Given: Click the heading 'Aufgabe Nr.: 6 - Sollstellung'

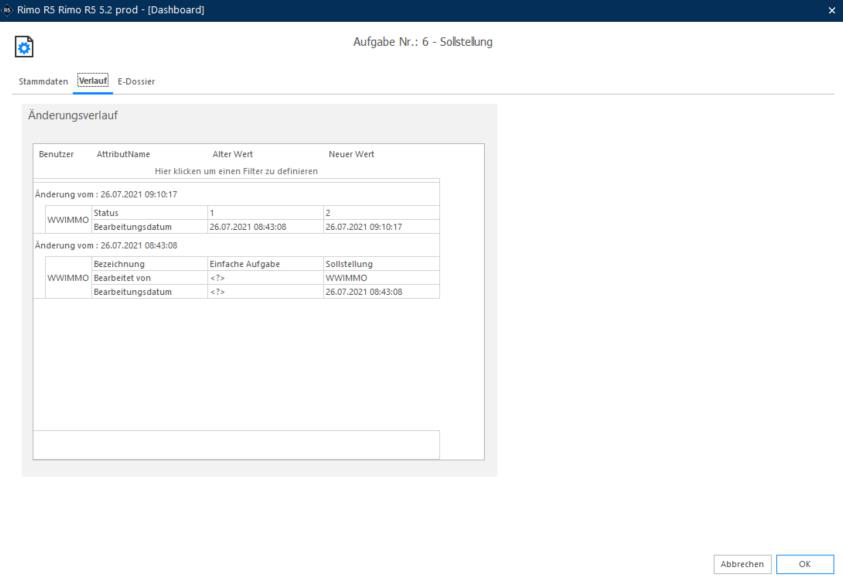Looking at the screenshot, I should click(423, 42).
